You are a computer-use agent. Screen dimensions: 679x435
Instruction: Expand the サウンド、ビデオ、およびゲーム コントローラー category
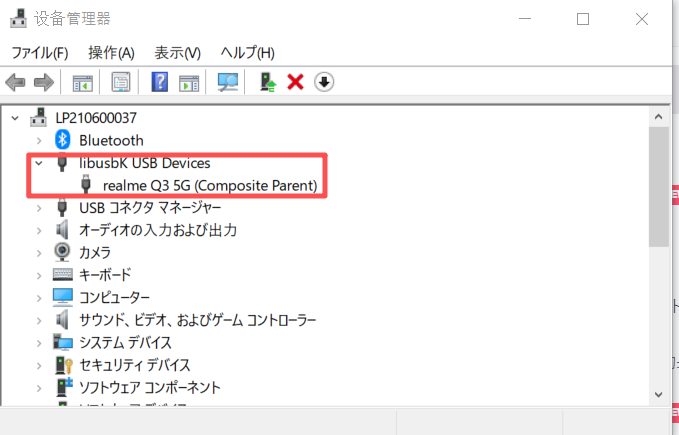pos(39,321)
